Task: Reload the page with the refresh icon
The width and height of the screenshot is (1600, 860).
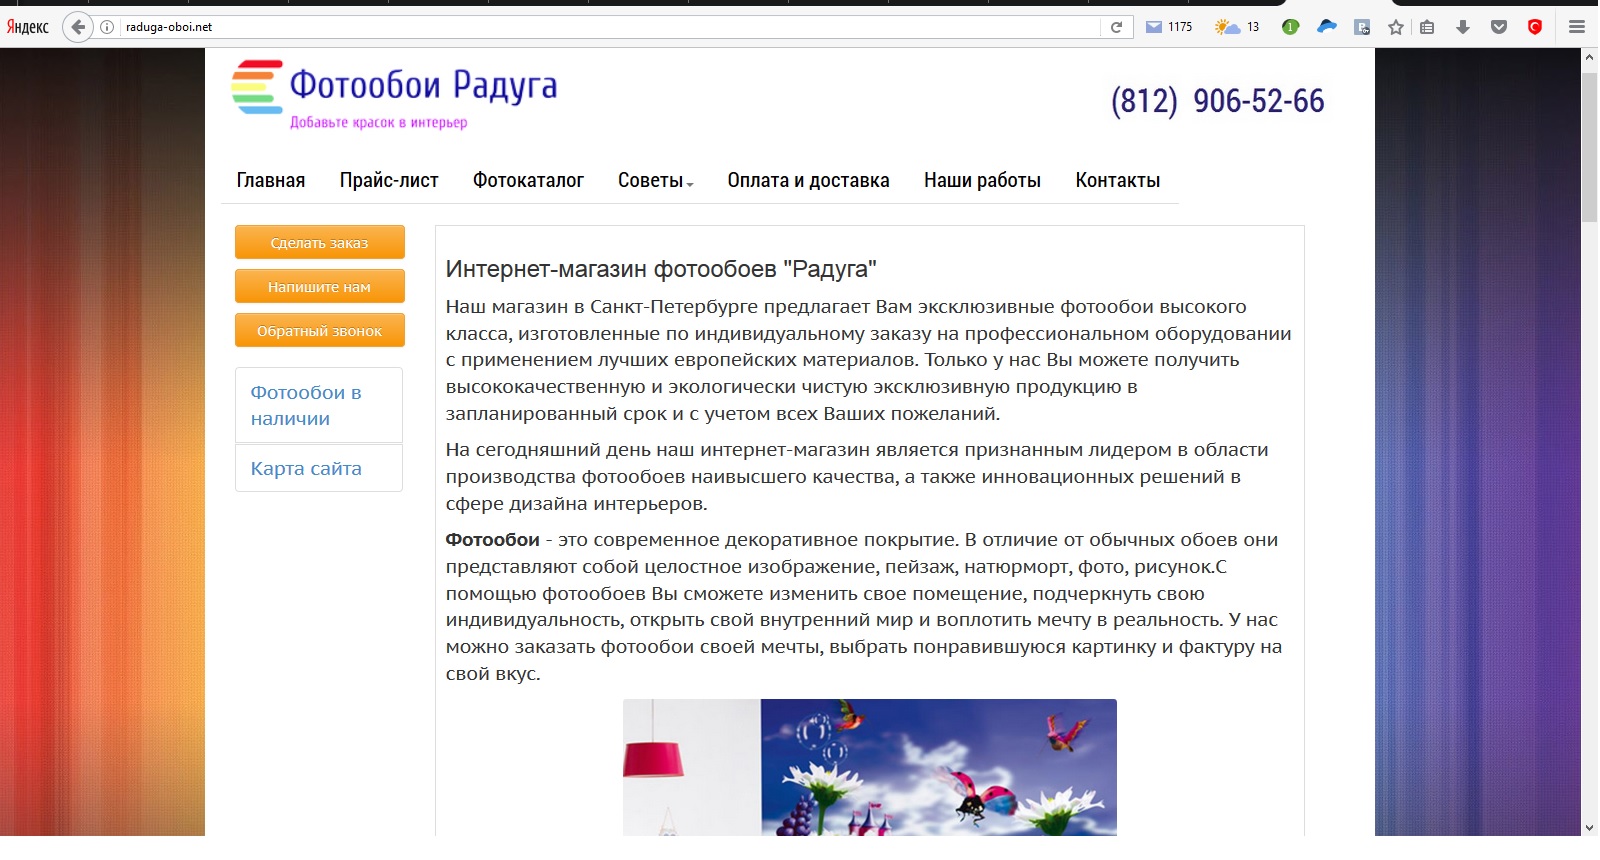Action: tap(1117, 27)
